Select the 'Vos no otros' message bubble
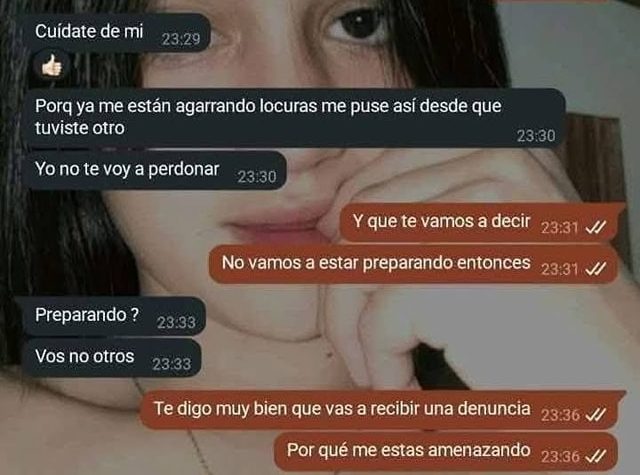 click(113, 358)
